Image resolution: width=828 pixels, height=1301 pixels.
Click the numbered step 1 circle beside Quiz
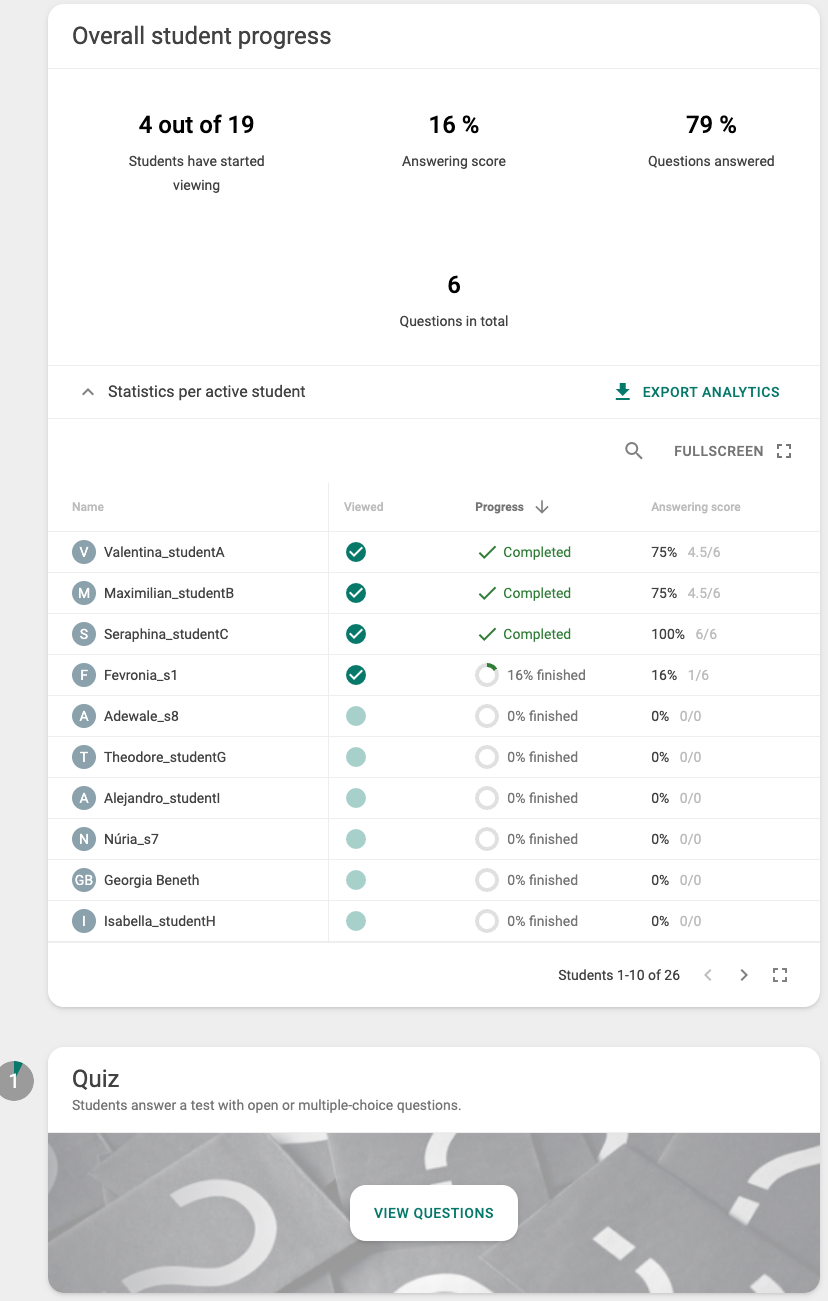pos(15,1080)
